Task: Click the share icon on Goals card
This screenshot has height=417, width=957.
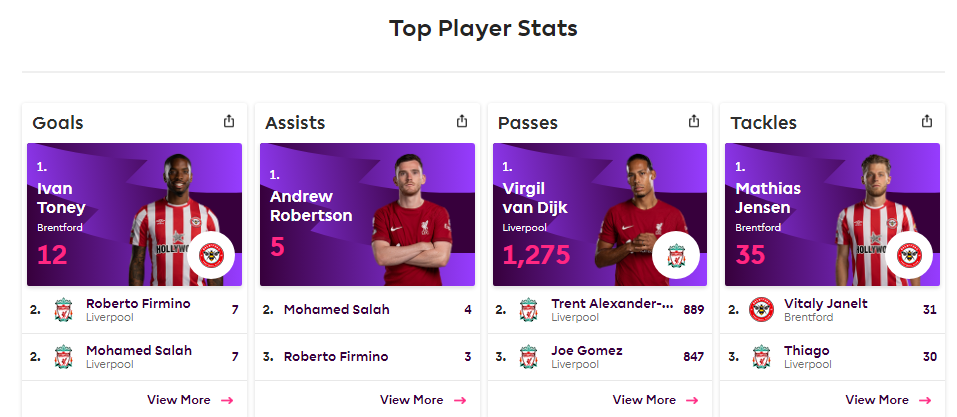Action: (x=229, y=121)
